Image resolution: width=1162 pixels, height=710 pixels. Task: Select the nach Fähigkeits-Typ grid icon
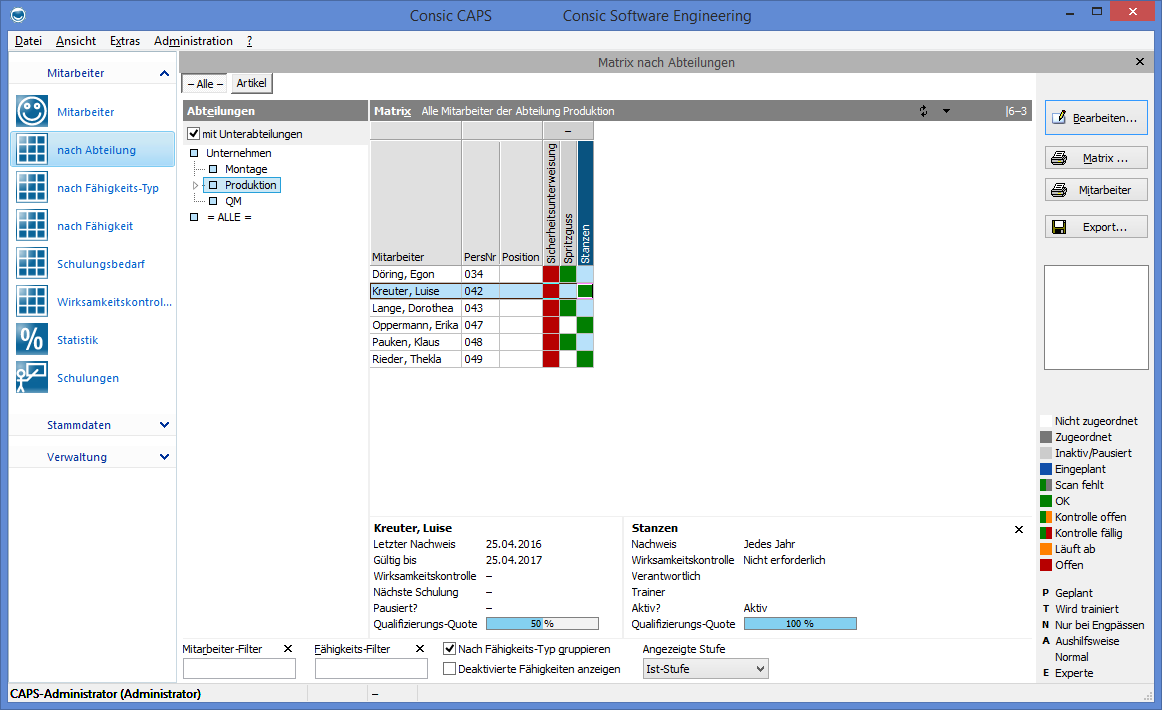click(32, 188)
